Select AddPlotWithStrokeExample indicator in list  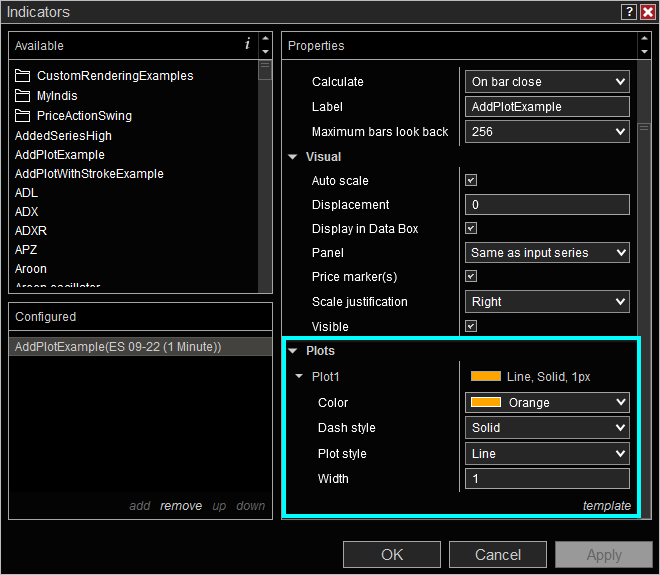click(x=89, y=174)
